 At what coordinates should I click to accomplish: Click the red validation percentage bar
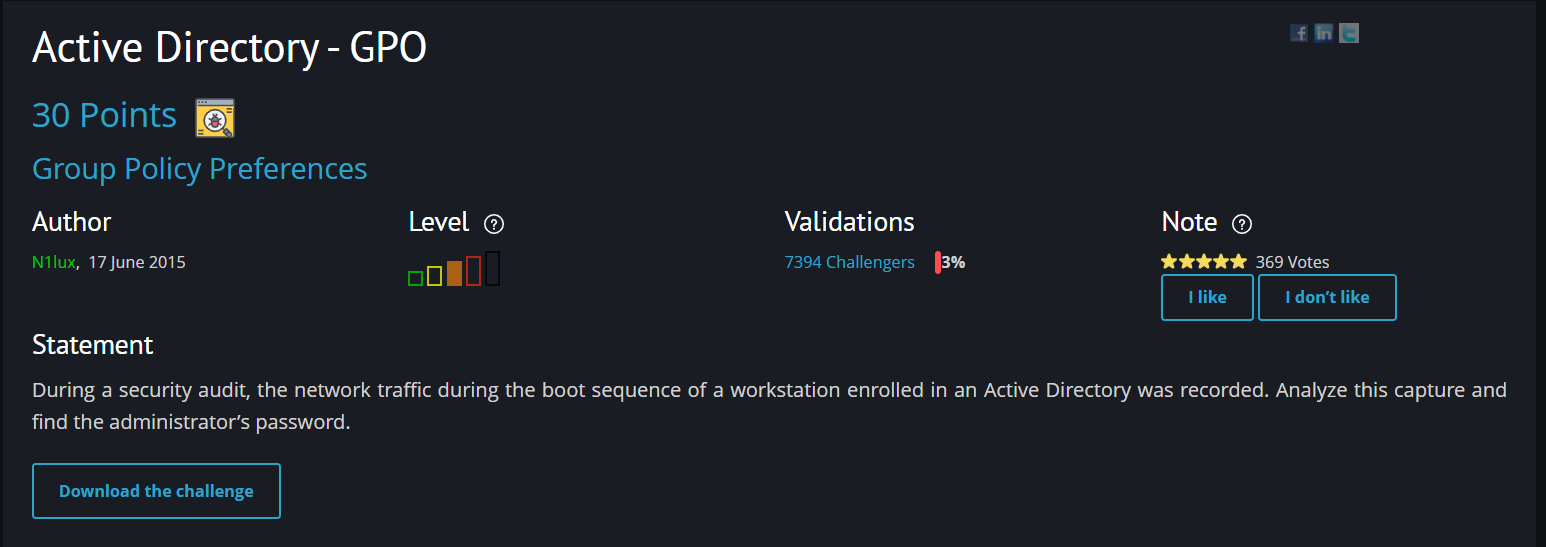click(x=938, y=263)
